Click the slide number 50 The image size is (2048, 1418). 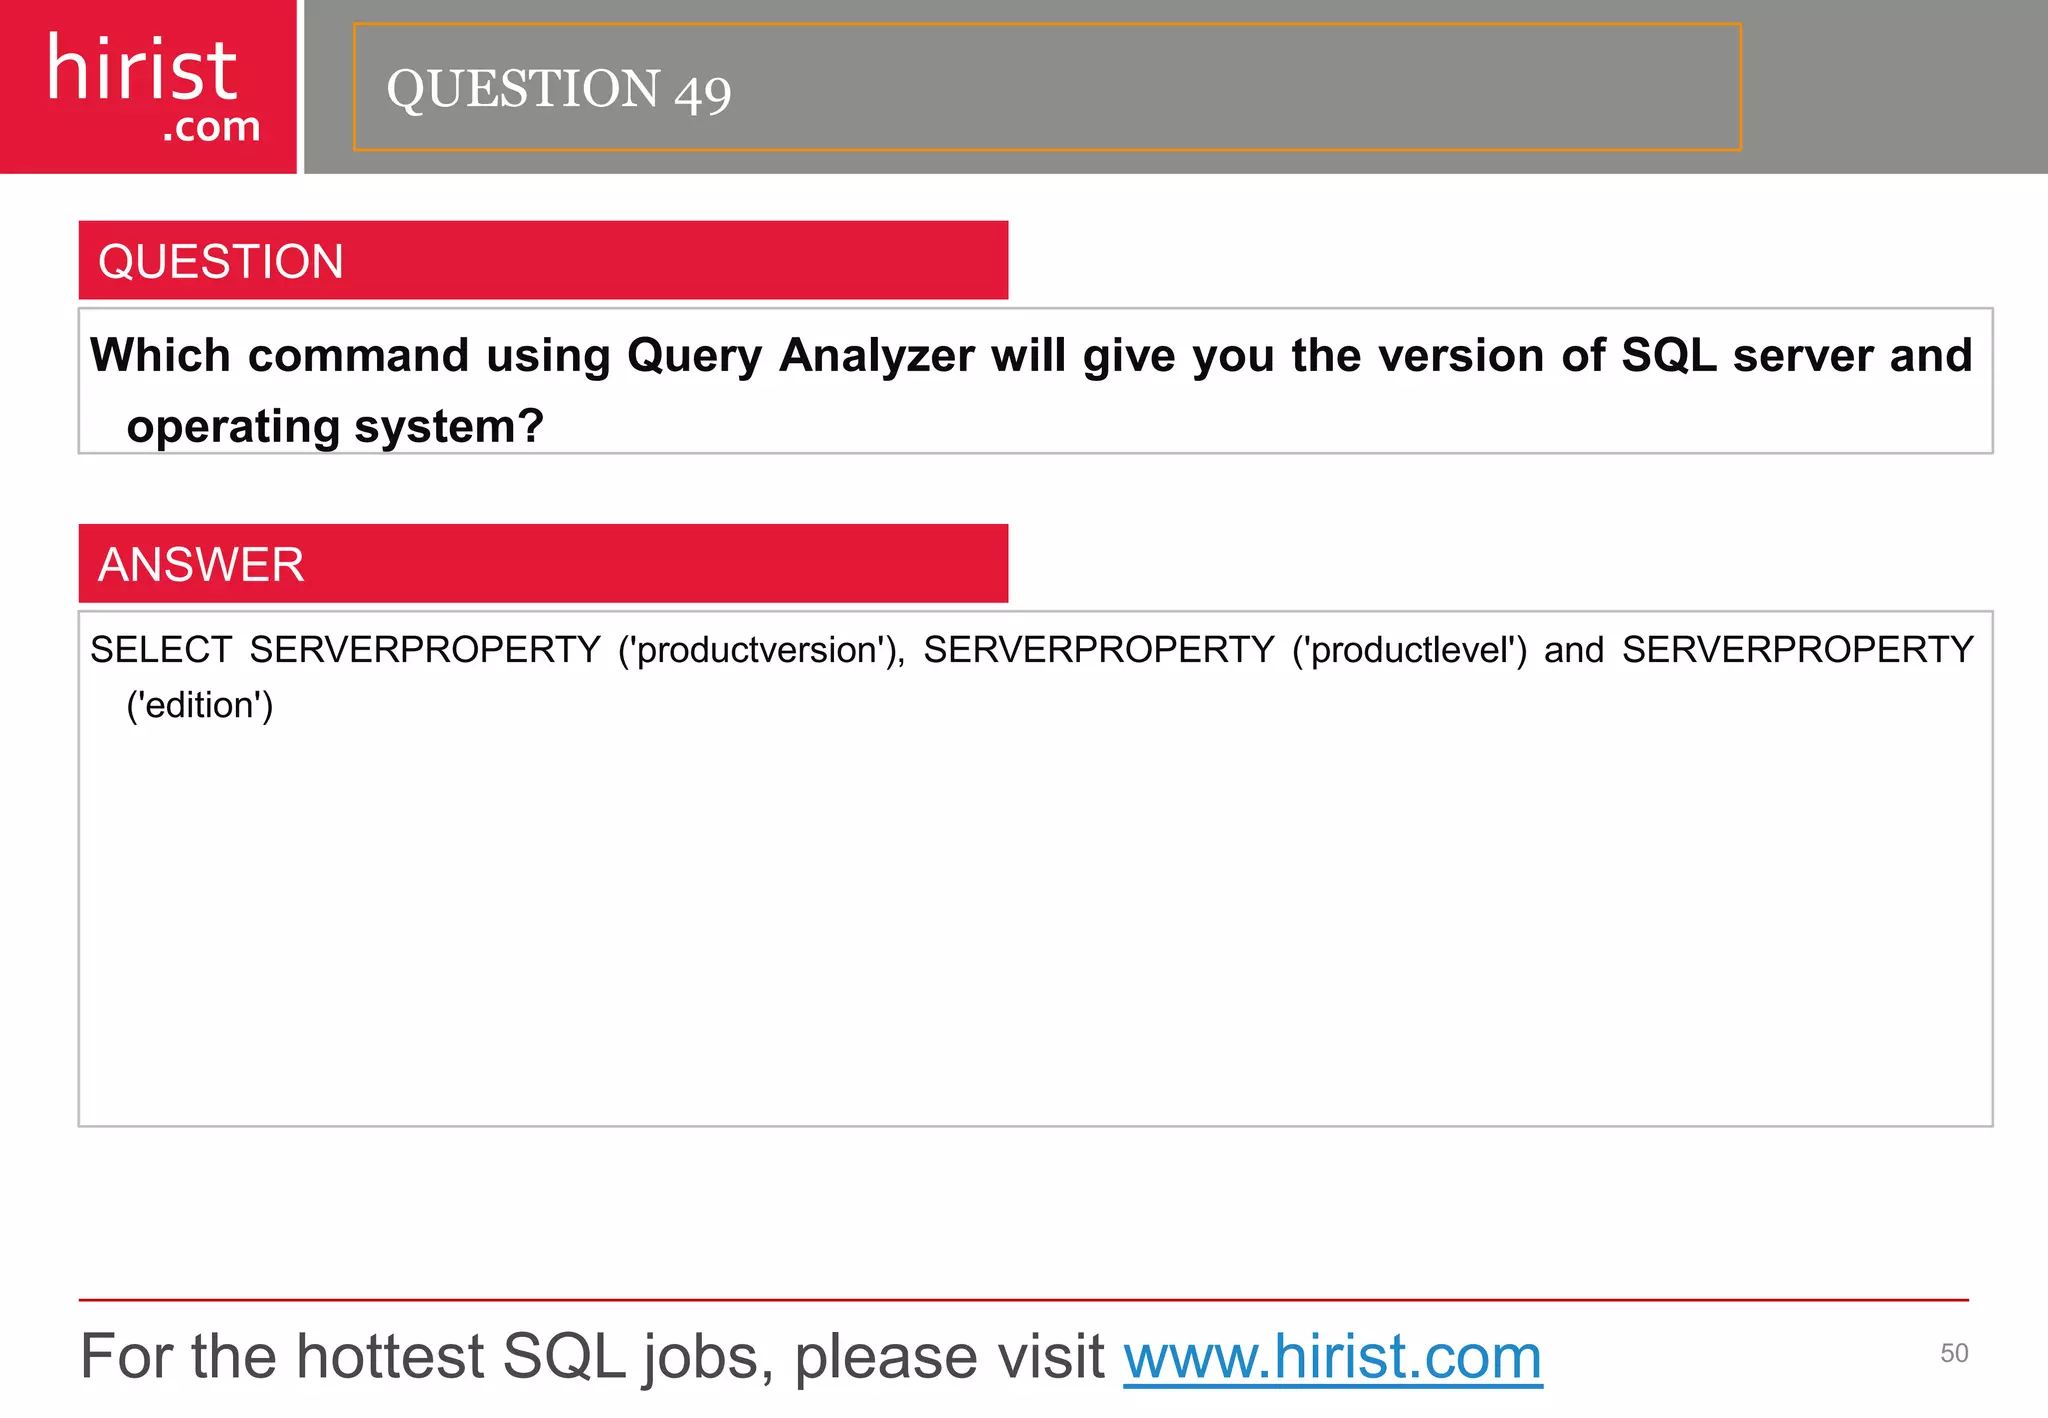(x=1954, y=1353)
